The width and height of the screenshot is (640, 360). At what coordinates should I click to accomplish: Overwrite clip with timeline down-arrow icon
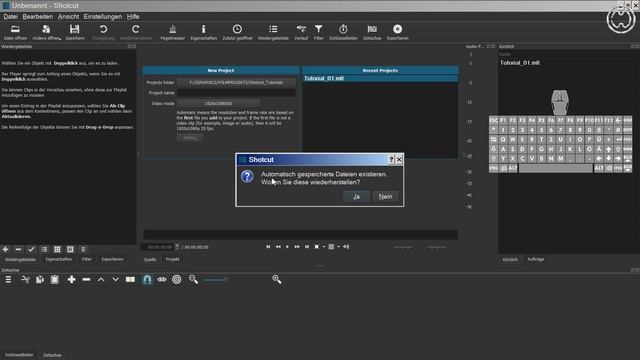click(x=116, y=280)
